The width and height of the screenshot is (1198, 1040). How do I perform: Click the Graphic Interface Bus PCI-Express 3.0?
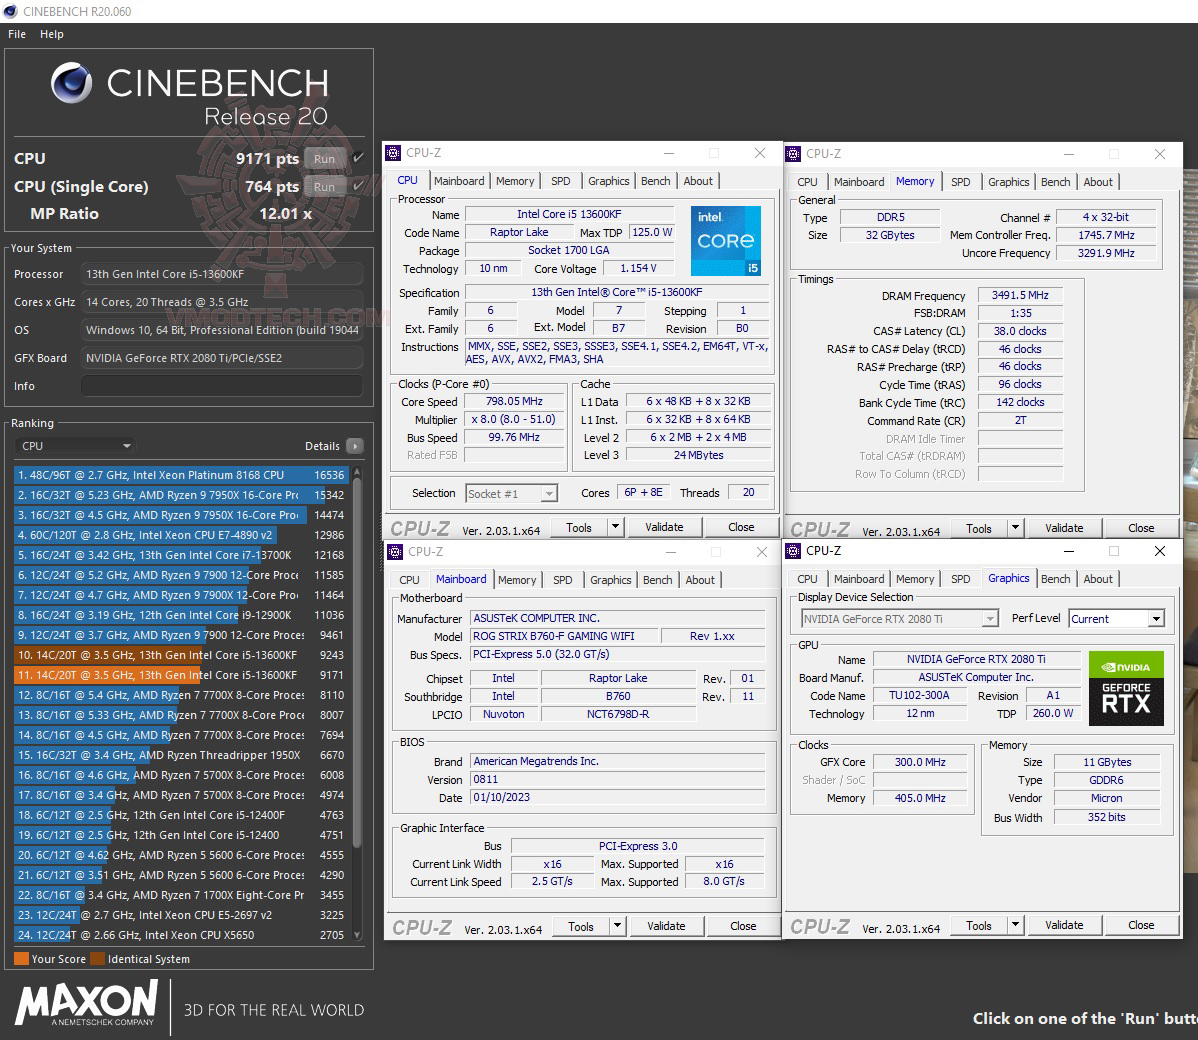pyautogui.click(x=638, y=846)
